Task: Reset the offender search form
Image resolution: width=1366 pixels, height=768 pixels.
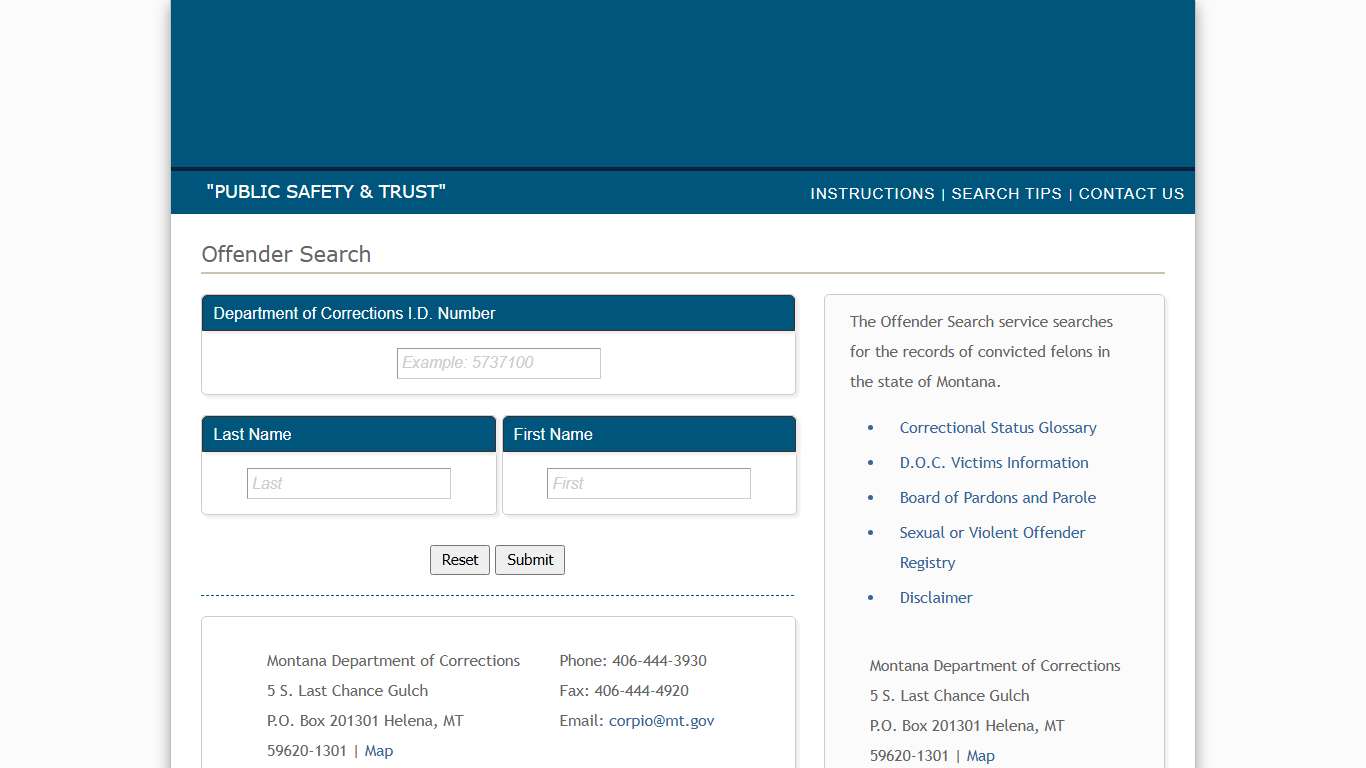Action: [x=459, y=559]
